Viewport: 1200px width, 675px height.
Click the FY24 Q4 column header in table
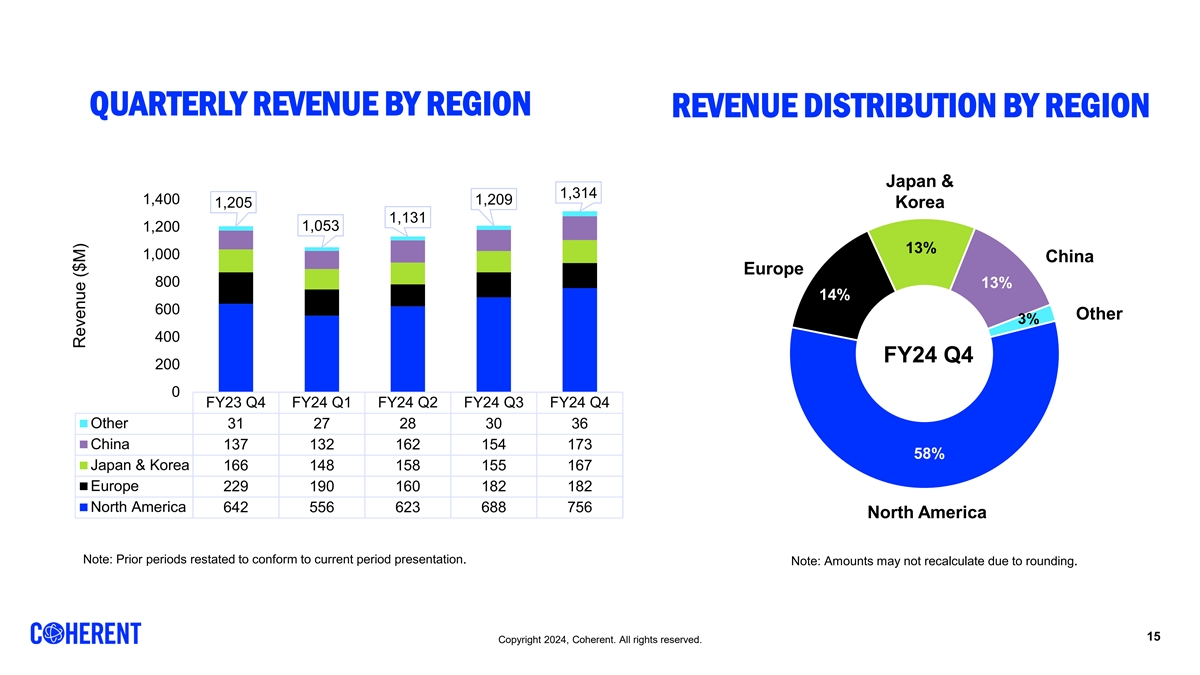pyautogui.click(x=579, y=402)
